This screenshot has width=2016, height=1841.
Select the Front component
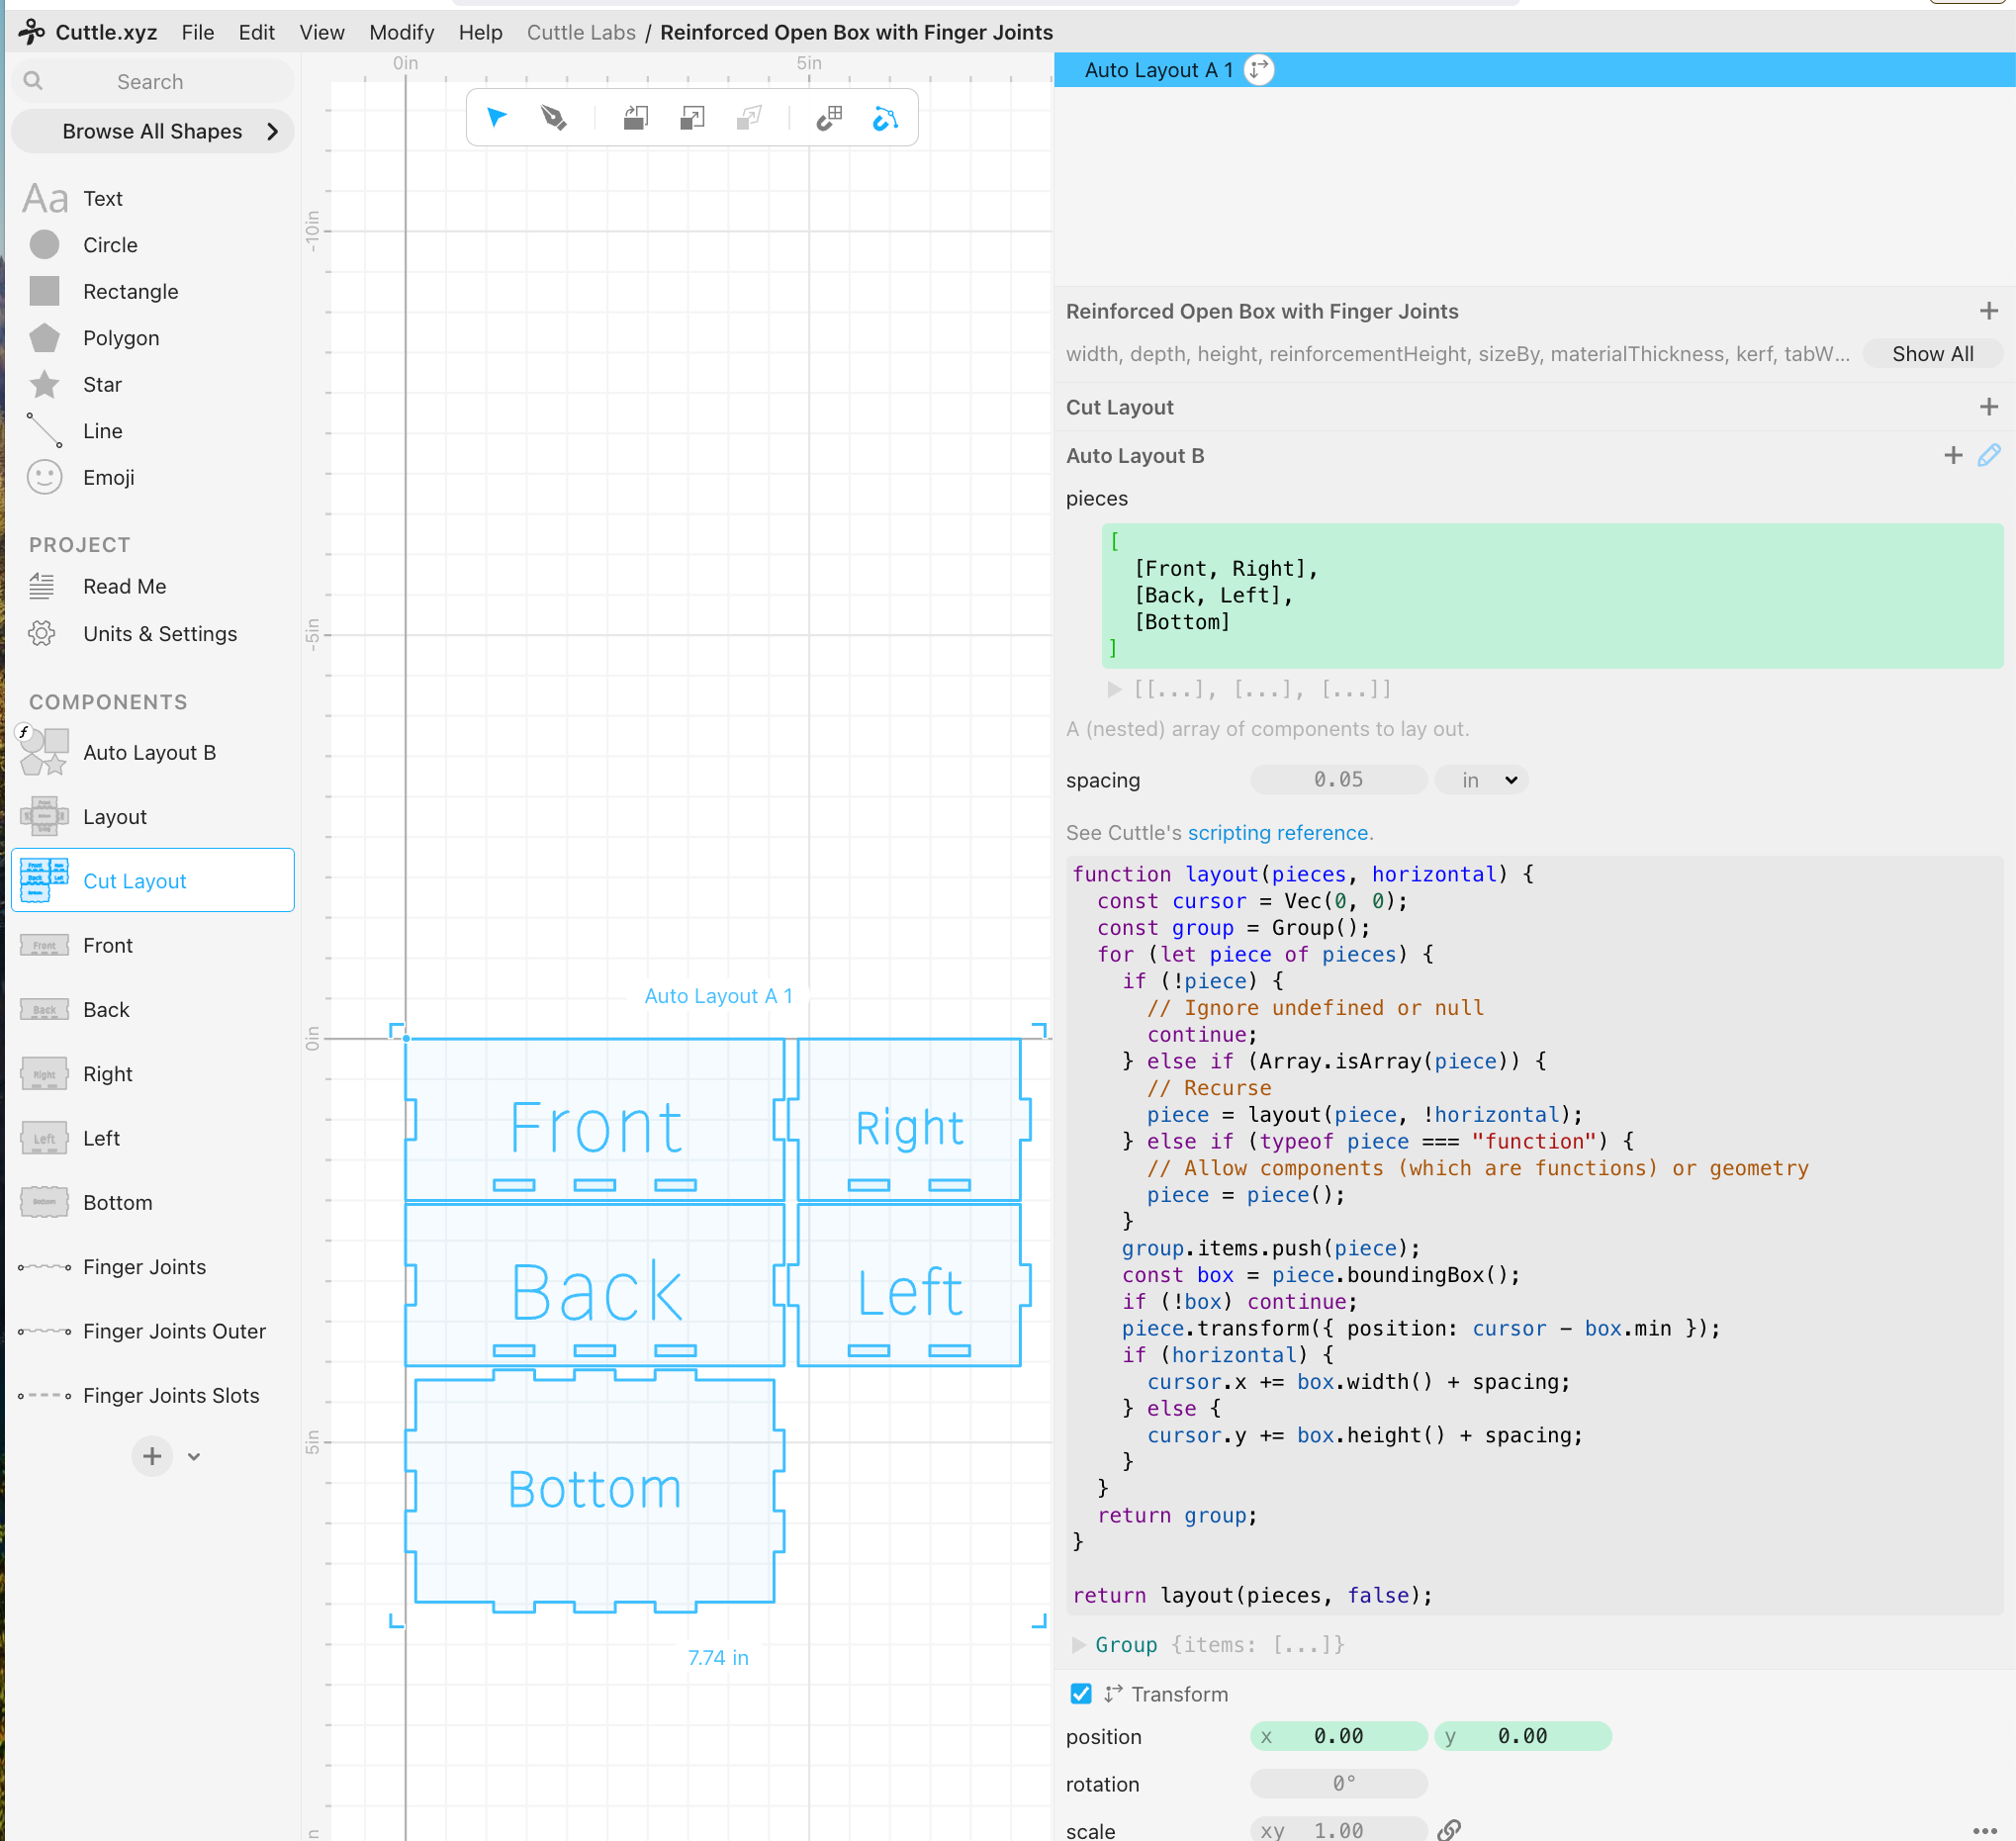[x=152, y=945]
